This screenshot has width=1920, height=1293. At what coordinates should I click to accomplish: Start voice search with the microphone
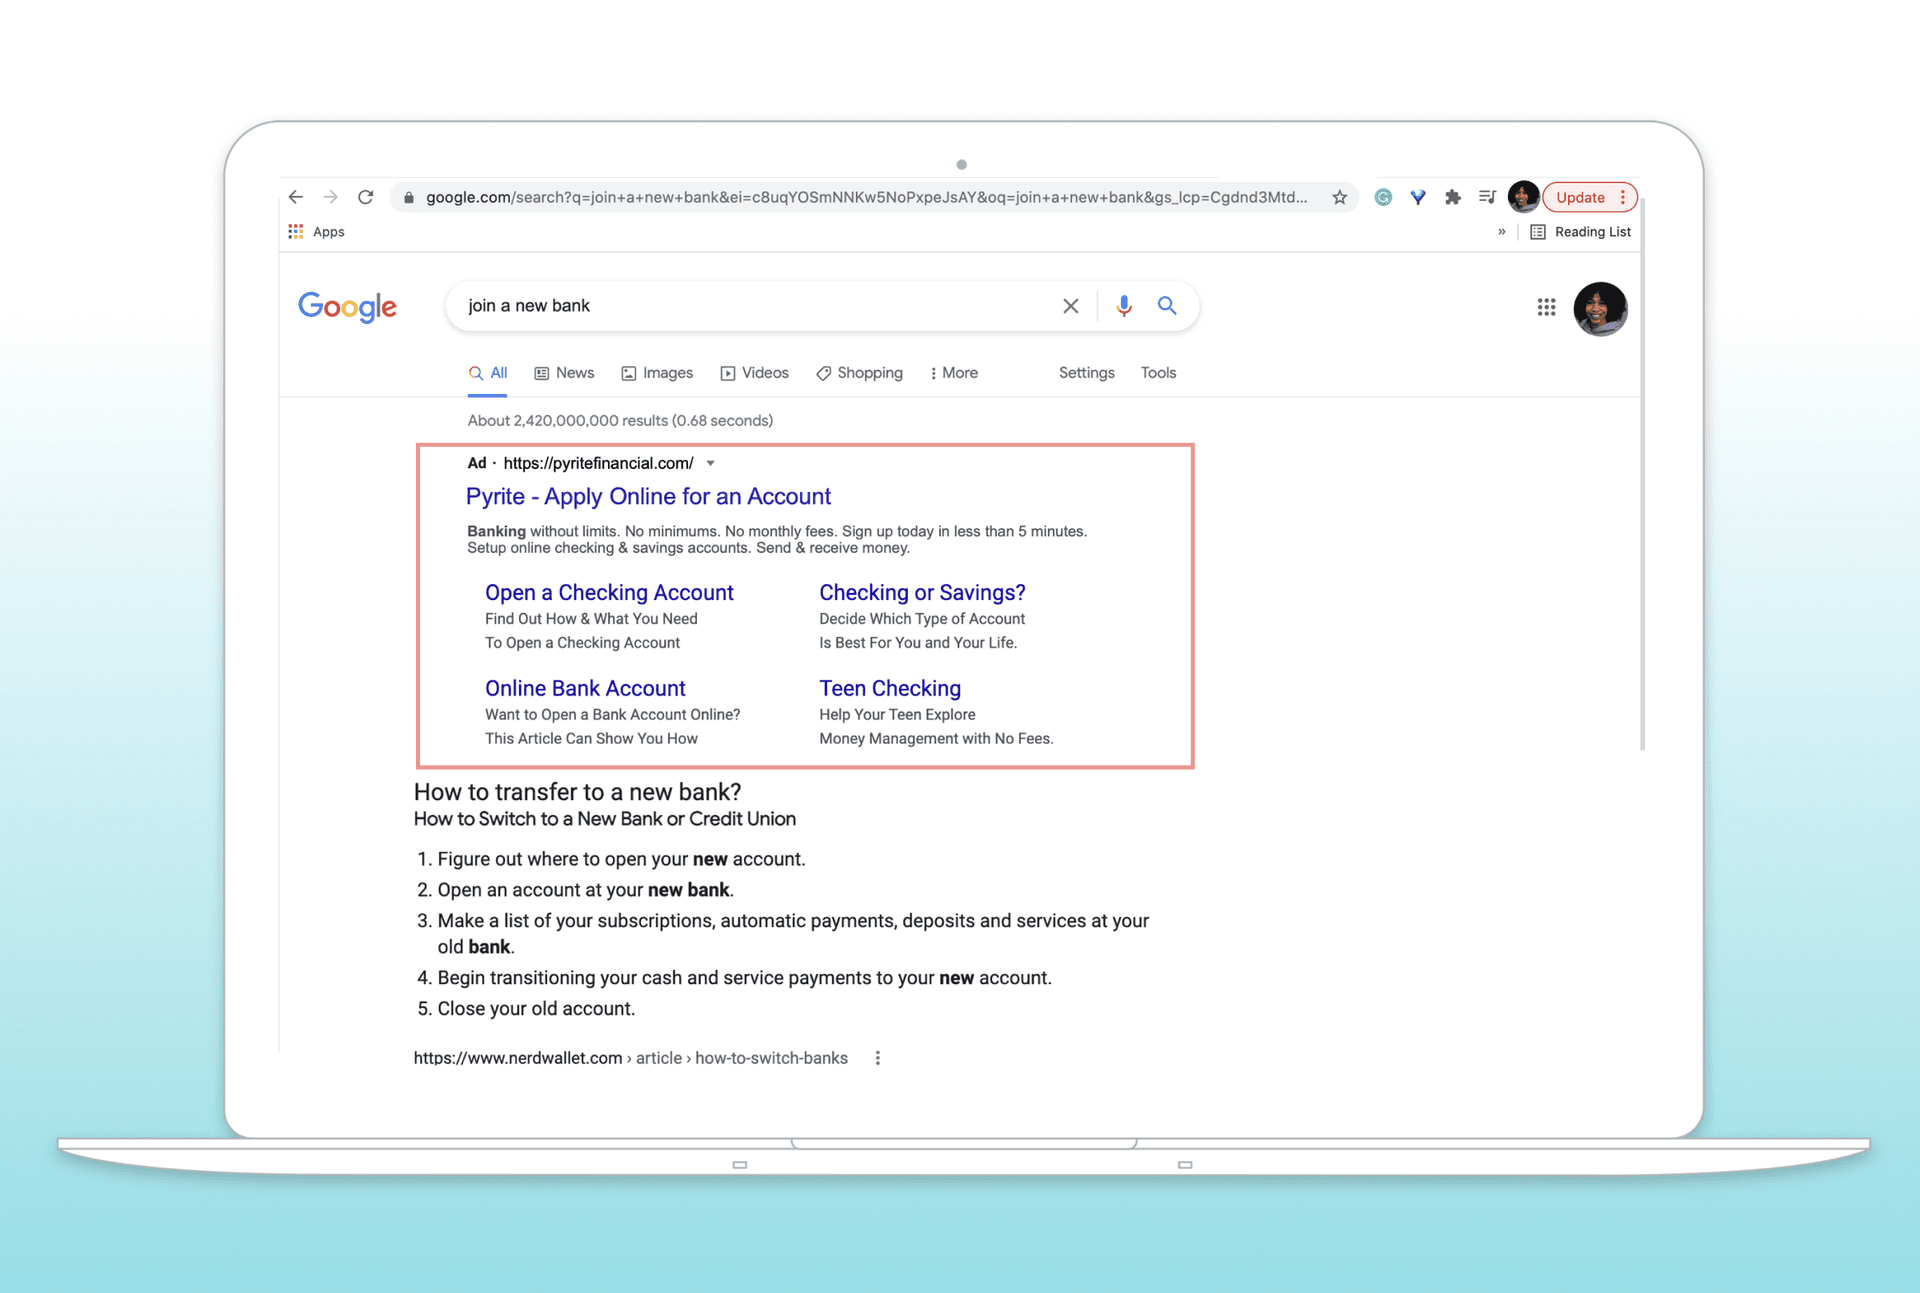point(1124,306)
